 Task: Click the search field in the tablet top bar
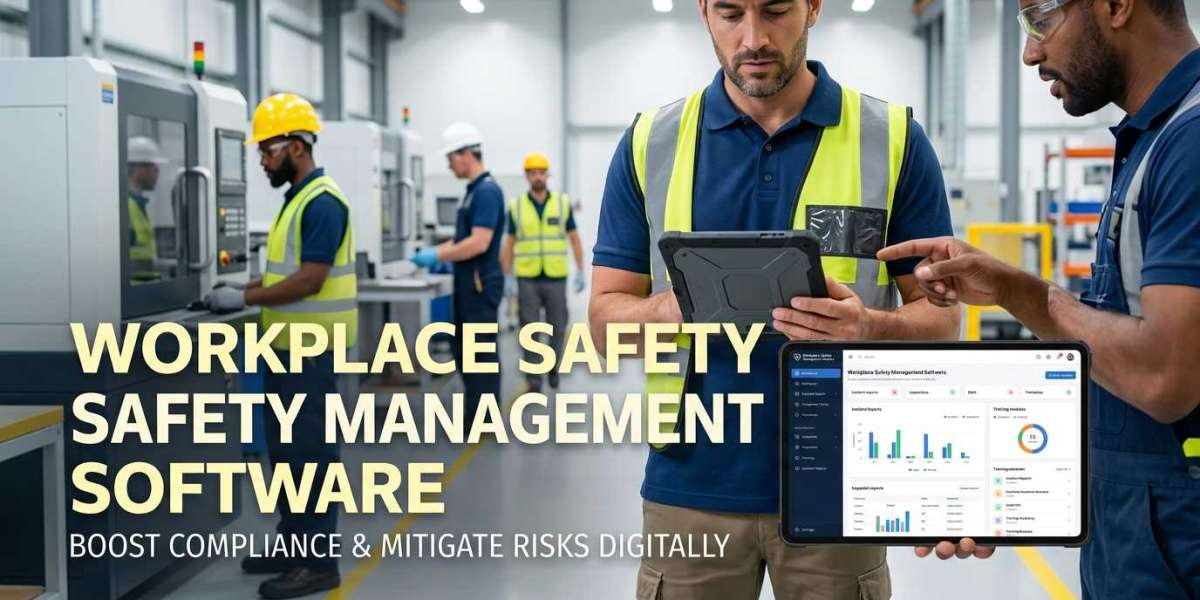[x=869, y=357]
